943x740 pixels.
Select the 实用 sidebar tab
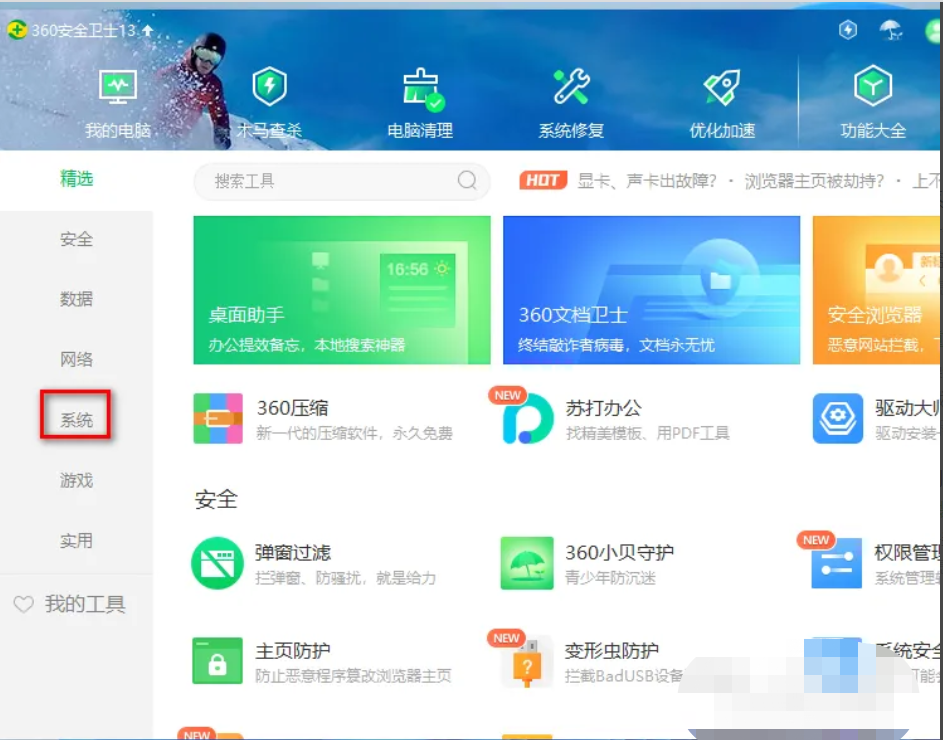[x=76, y=540]
